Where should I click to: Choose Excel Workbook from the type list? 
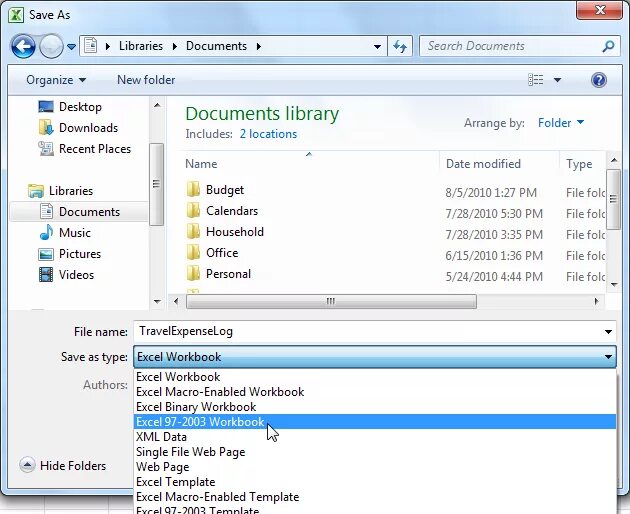coord(374,377)
